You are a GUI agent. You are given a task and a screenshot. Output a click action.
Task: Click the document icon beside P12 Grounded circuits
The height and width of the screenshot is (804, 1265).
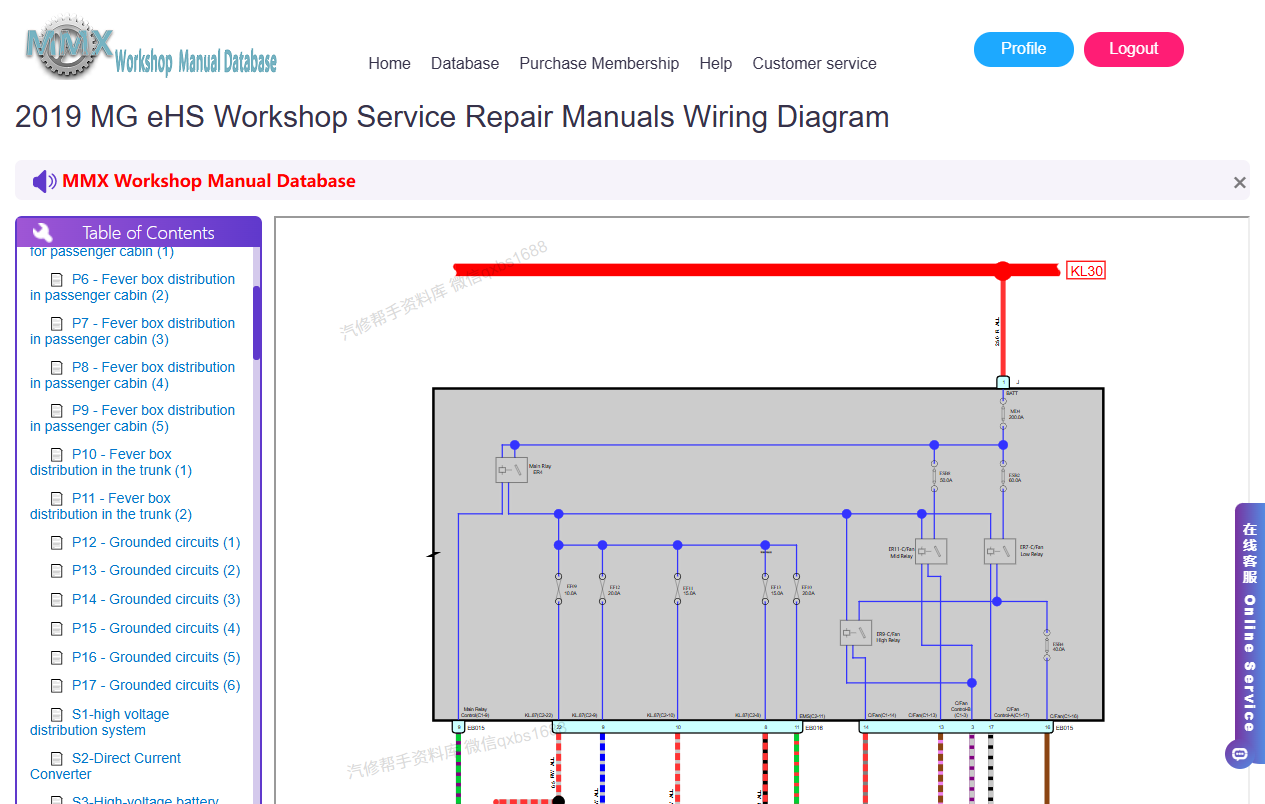[57, 543]
